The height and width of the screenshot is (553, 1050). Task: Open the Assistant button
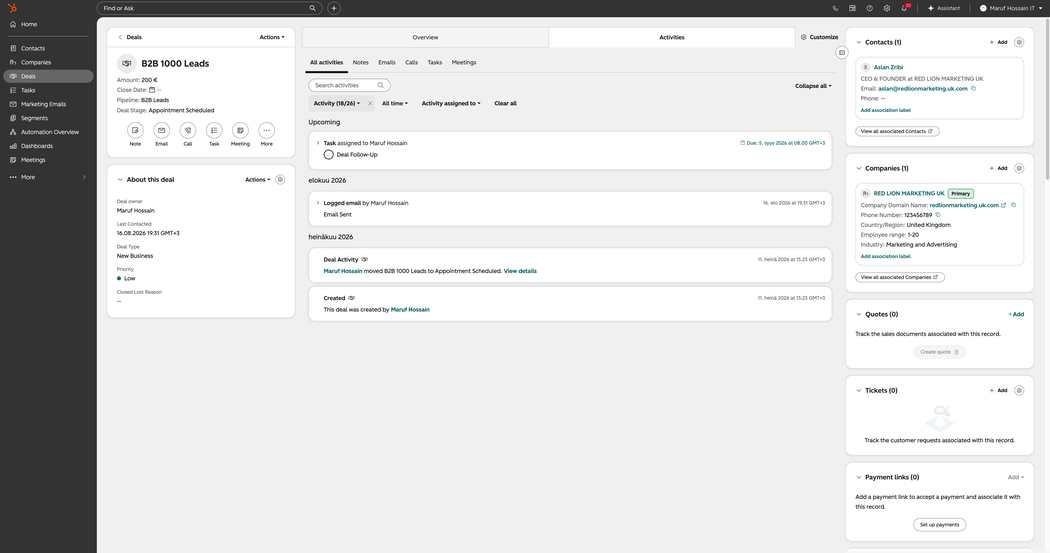944,8
